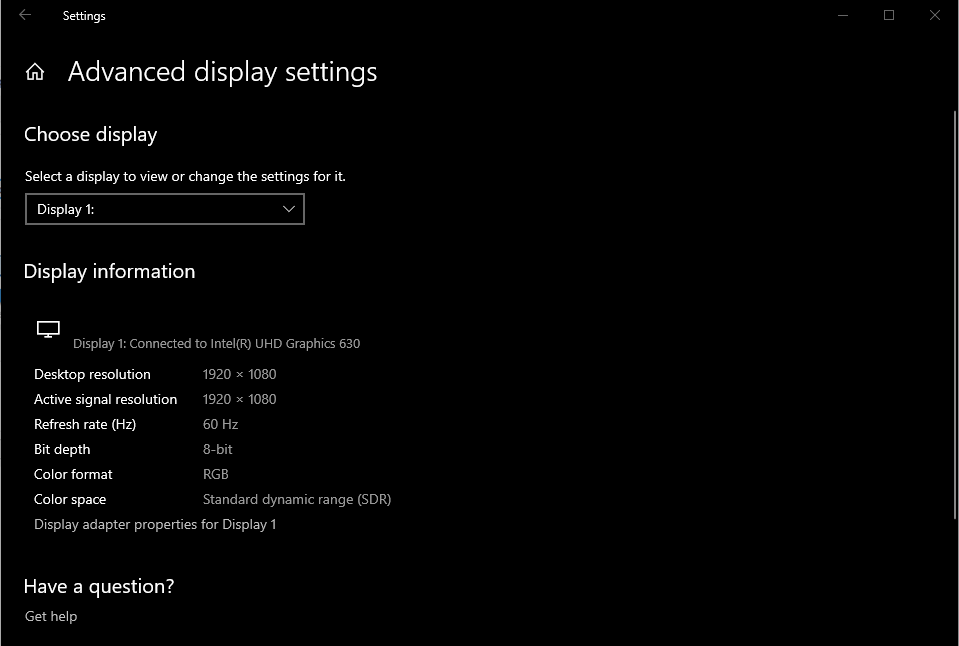959x646 pixels.
Task: Click the RGB Color format value
Action: pyautogui.click(x=215, y=474)
